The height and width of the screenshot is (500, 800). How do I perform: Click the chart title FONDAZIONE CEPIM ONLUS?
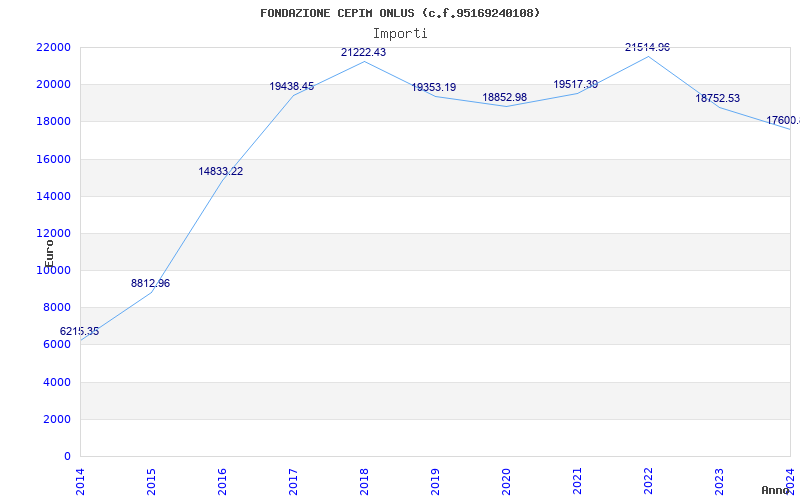point(399,13)
